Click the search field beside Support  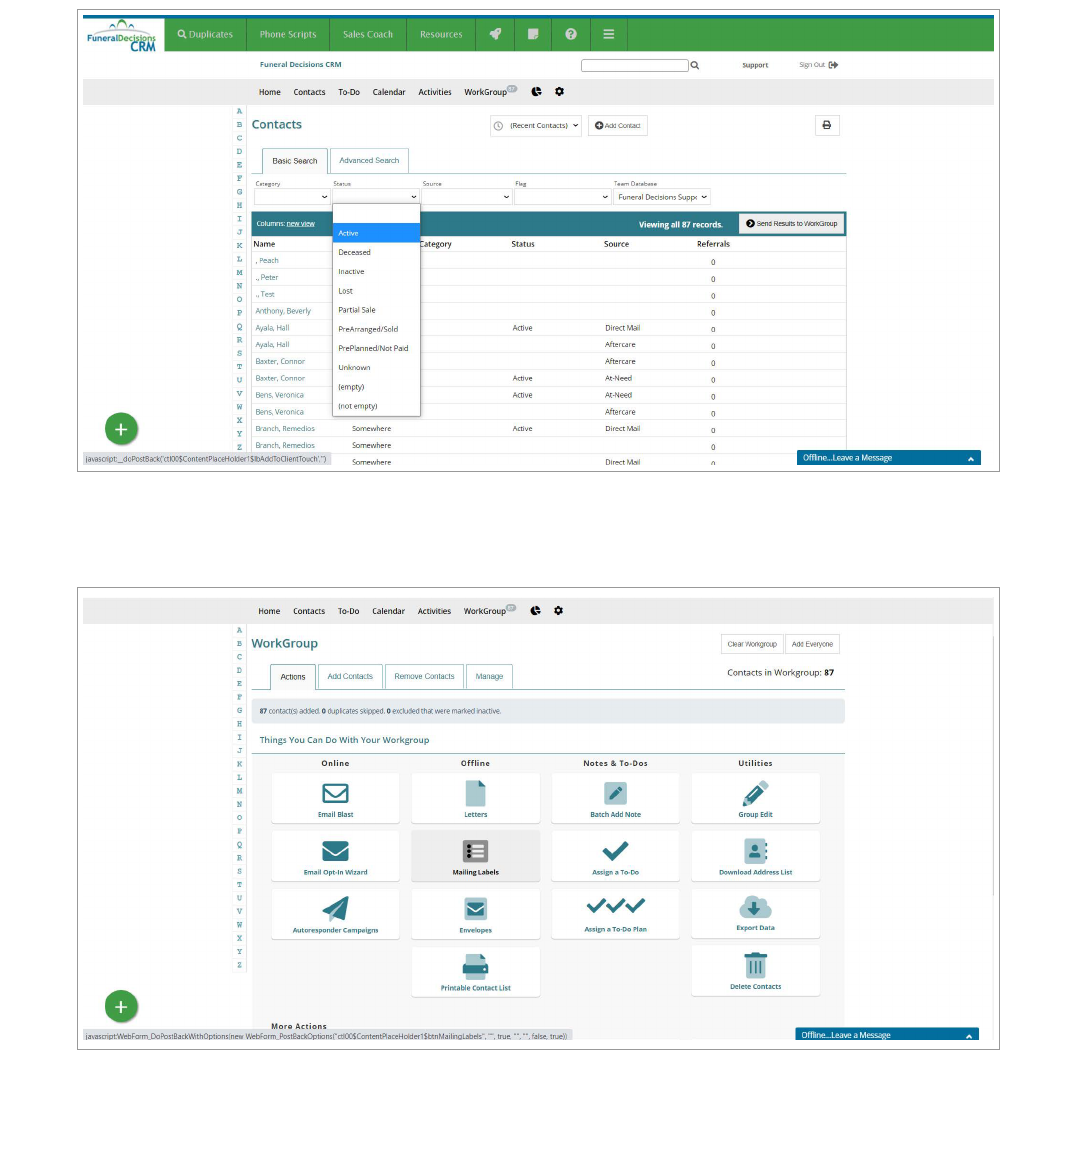pos(634,65)
